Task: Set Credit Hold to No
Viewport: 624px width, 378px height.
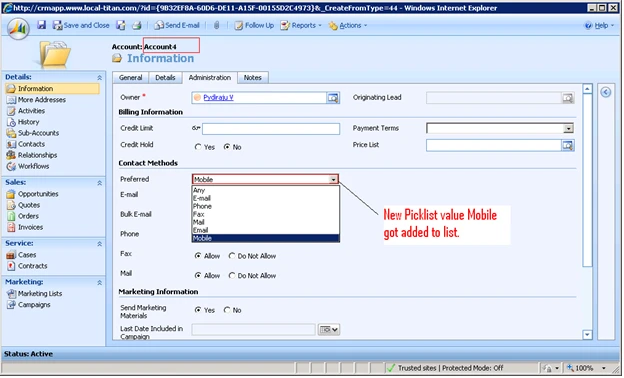Action: 227,147
